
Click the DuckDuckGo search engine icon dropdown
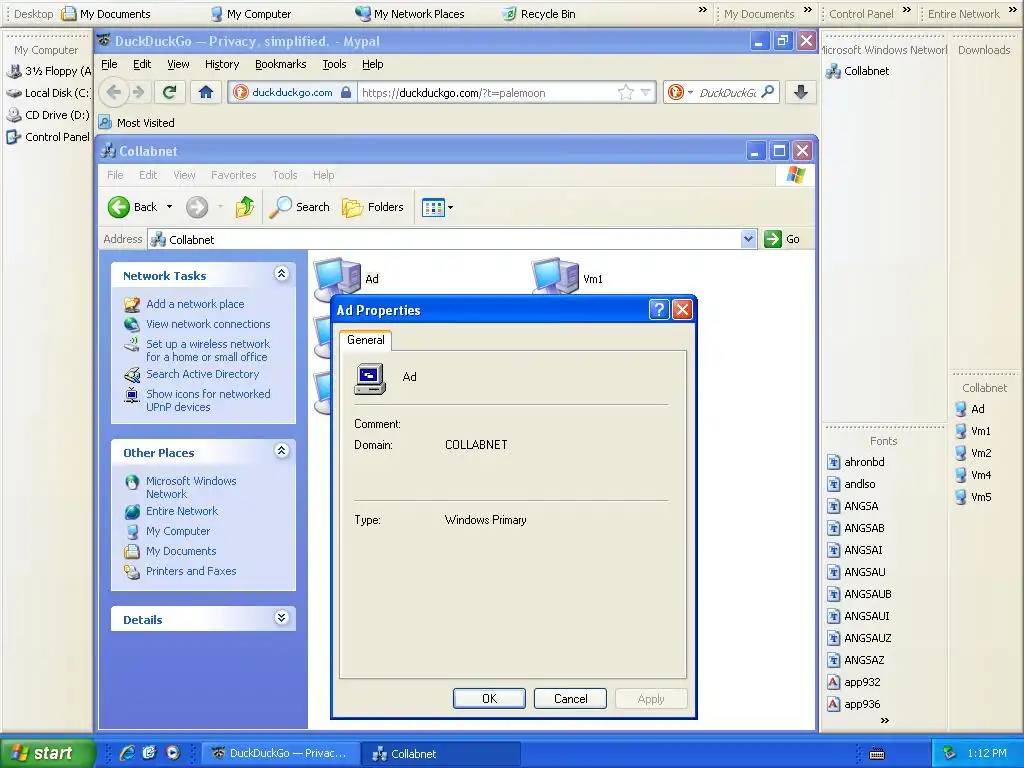click(680, 92)
